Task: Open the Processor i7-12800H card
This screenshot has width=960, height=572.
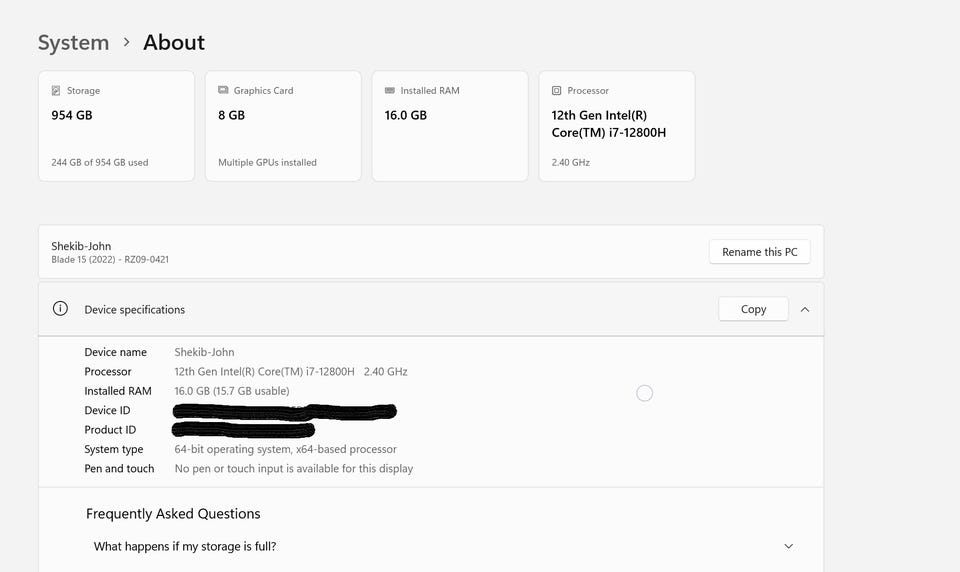Action: coord(616,127)
